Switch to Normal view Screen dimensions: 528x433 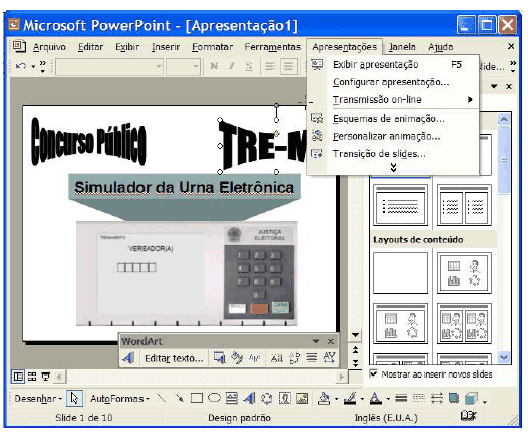coord(18,376)
